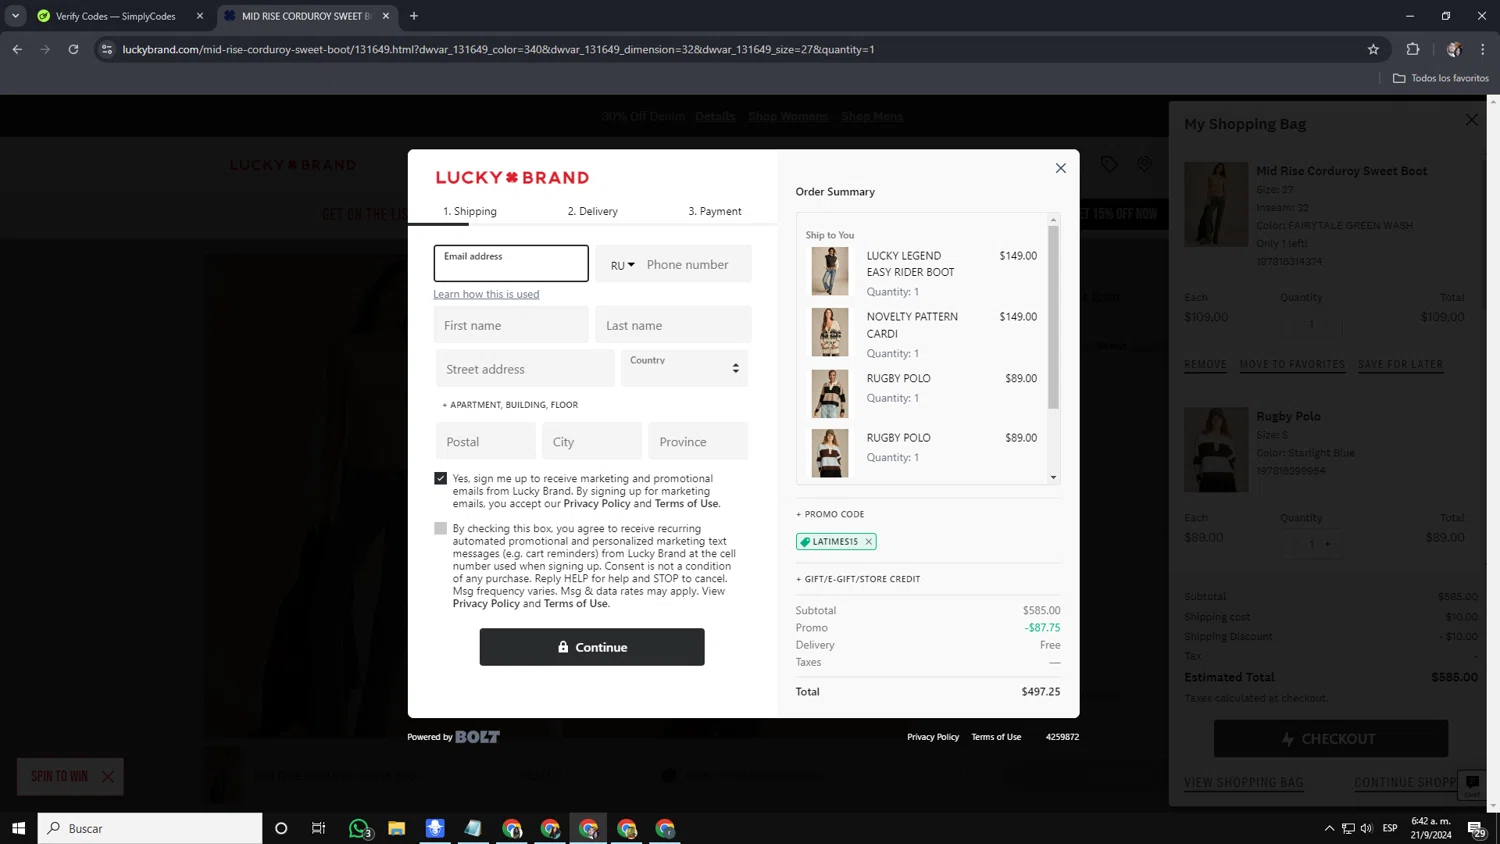1500x844 pixels.
Task: View site information icon in address bar
Action: coord(107,49)
